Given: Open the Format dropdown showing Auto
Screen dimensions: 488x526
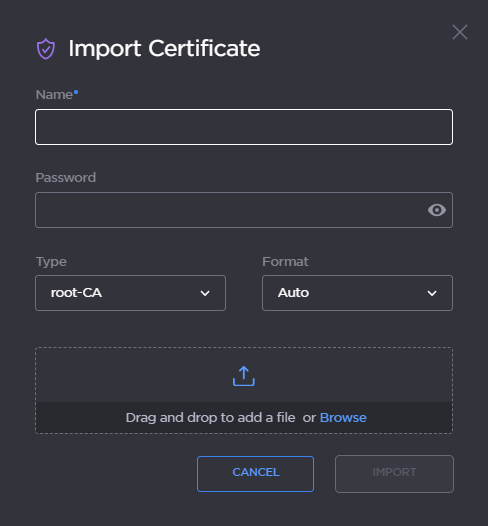Looking at the screenshot, I should pos(357,293).
